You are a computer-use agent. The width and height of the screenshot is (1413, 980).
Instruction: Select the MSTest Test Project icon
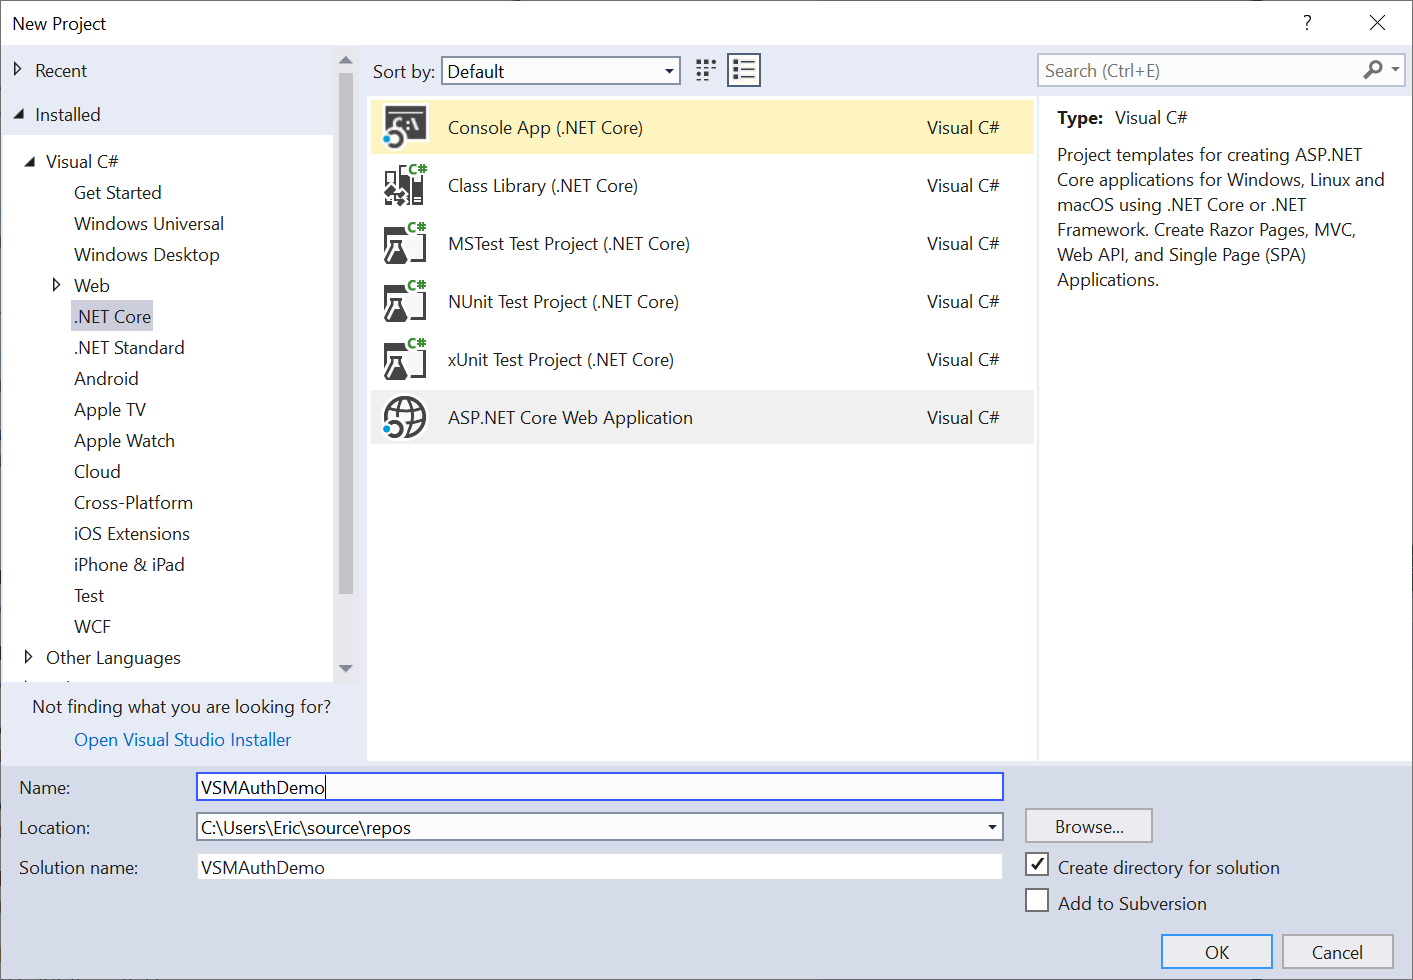405,244
